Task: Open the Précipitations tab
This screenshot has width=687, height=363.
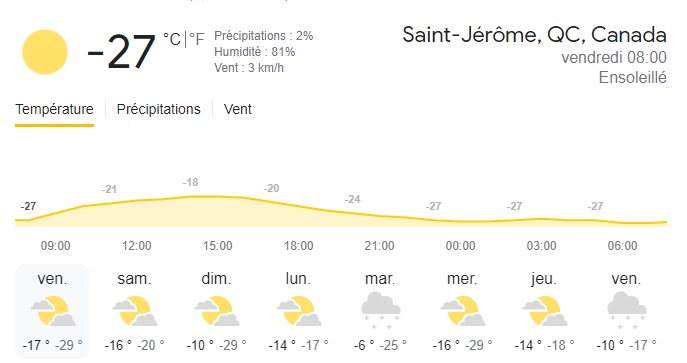Action: [x=158, y=109]
